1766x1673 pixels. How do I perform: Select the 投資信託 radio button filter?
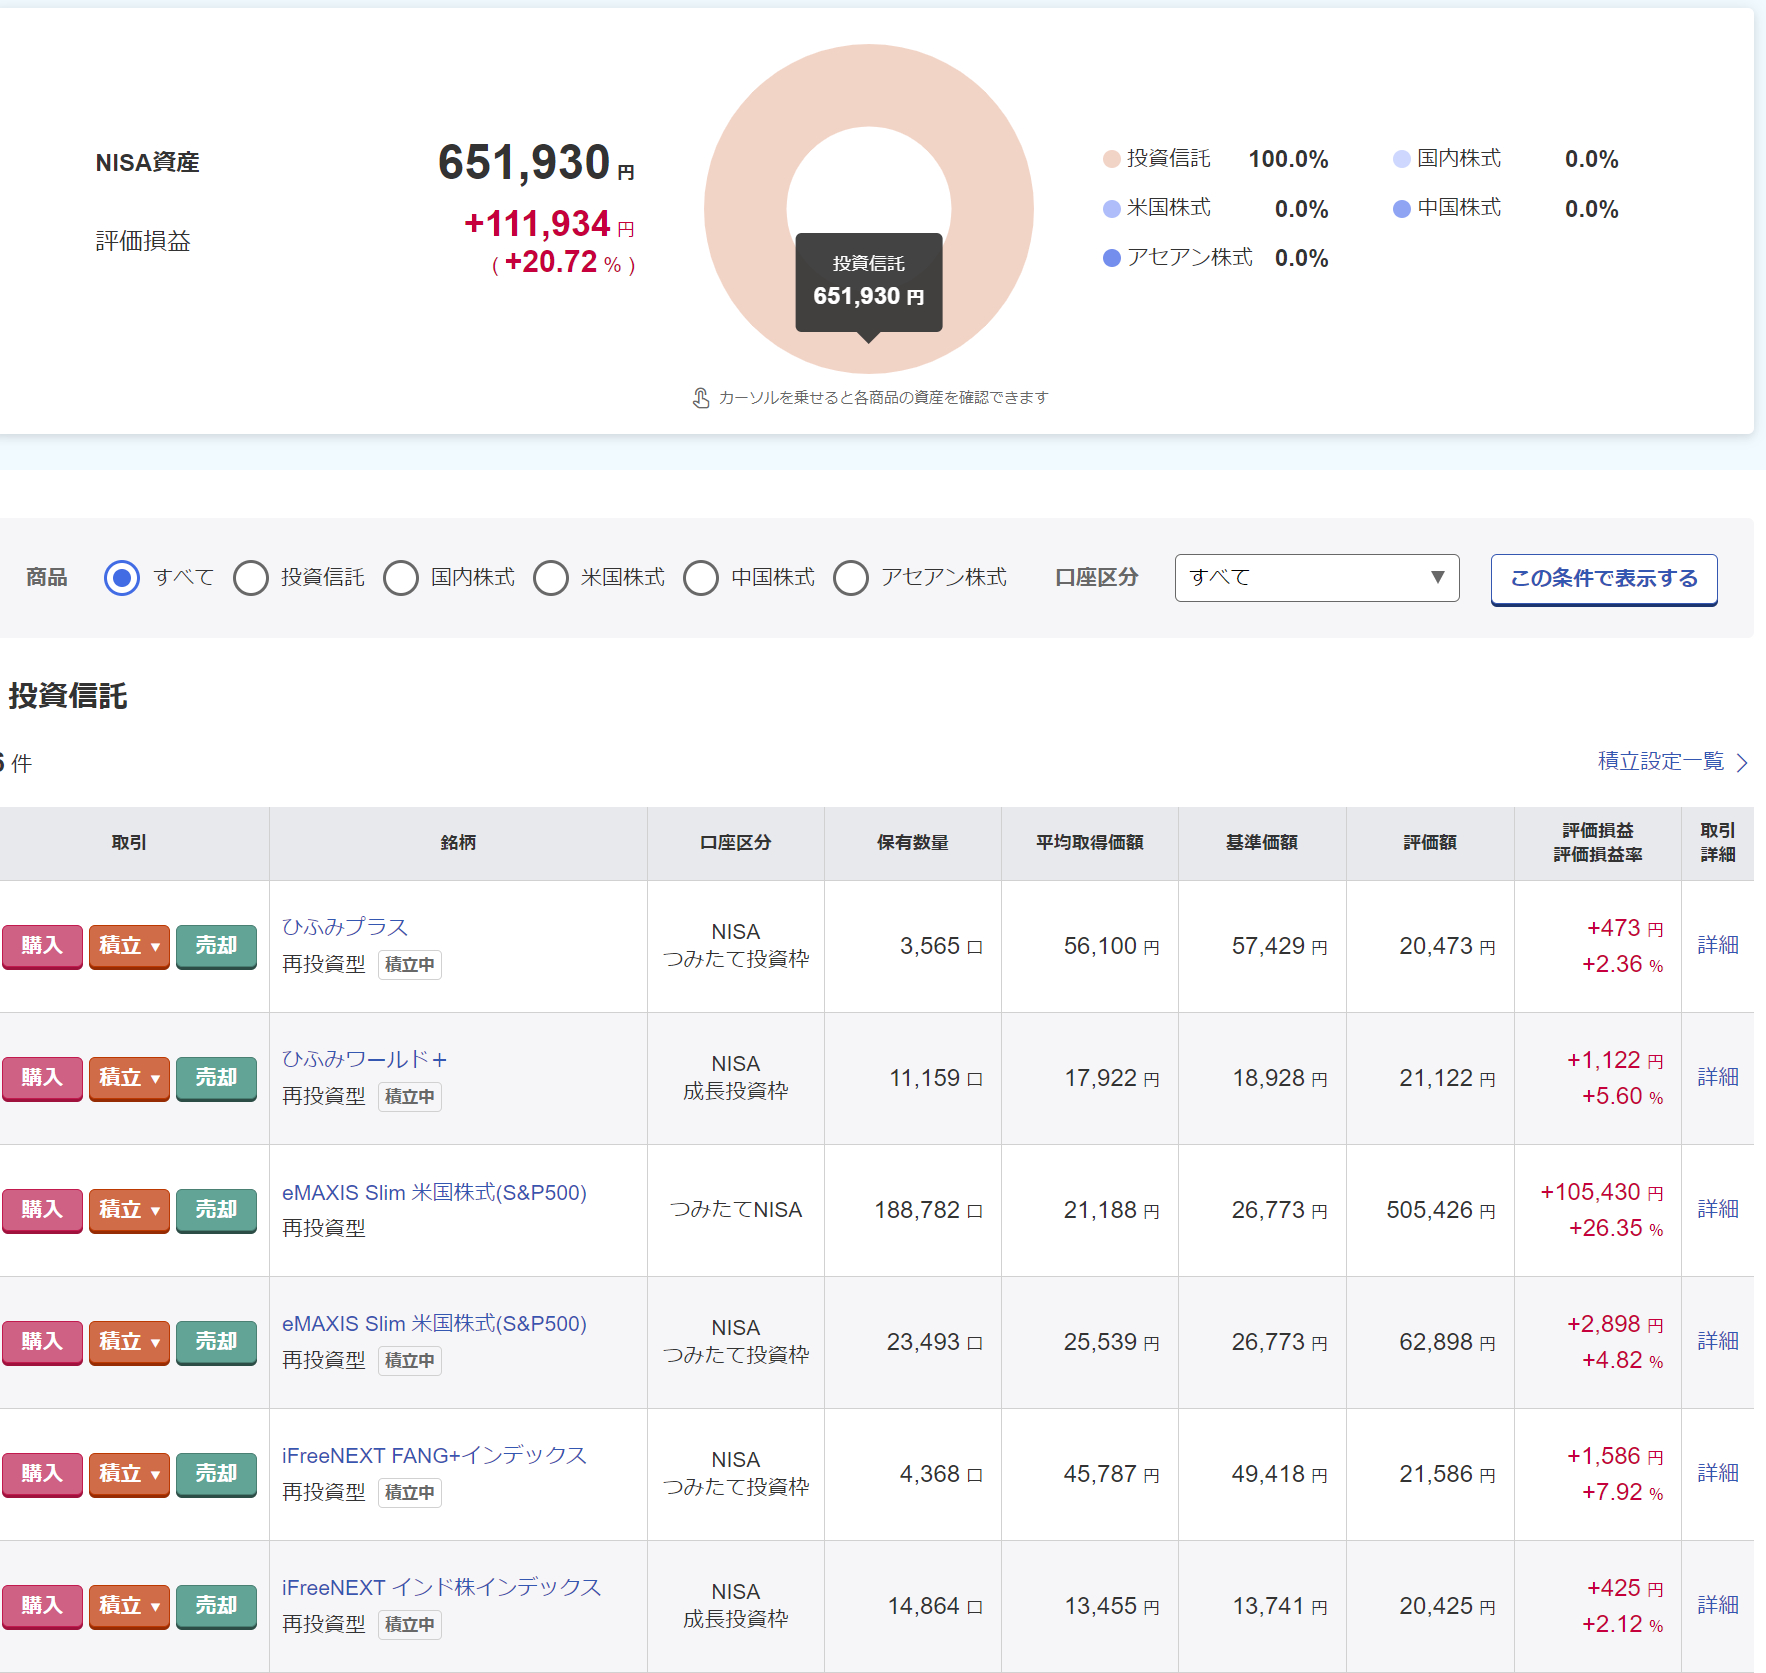coord(251,578)
